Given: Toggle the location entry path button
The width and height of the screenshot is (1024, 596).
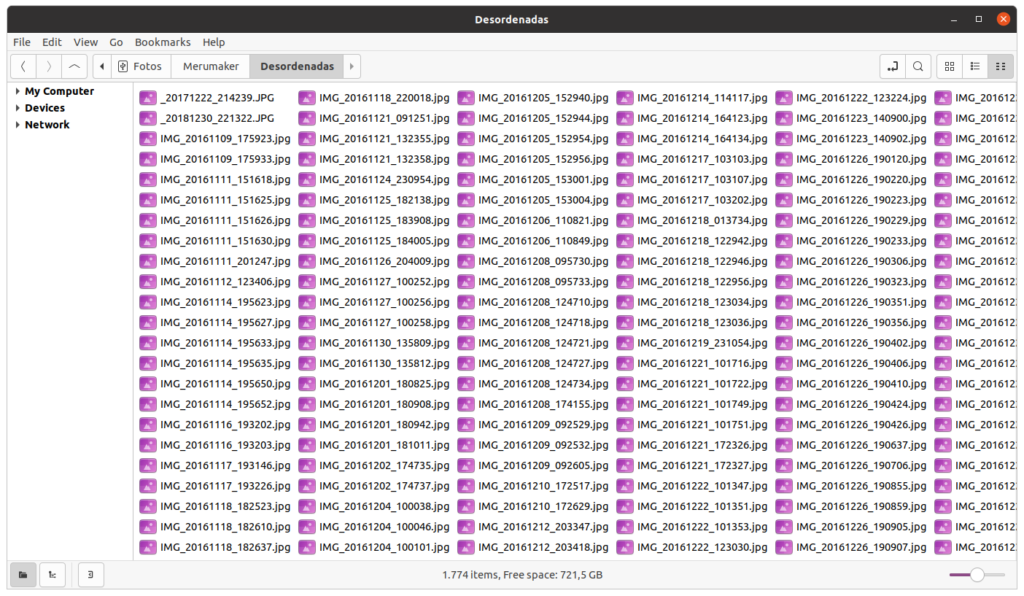Looking at the screenshot, I should click(892, 67).
